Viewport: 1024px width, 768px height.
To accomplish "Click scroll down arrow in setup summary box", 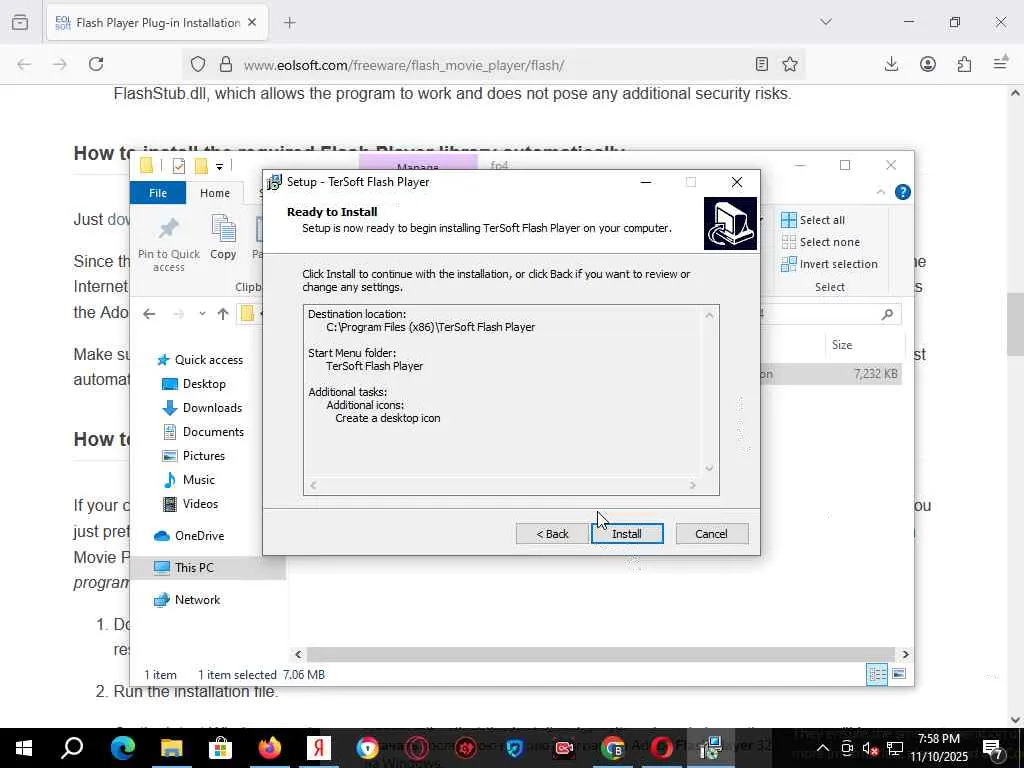I will point(709,468).
